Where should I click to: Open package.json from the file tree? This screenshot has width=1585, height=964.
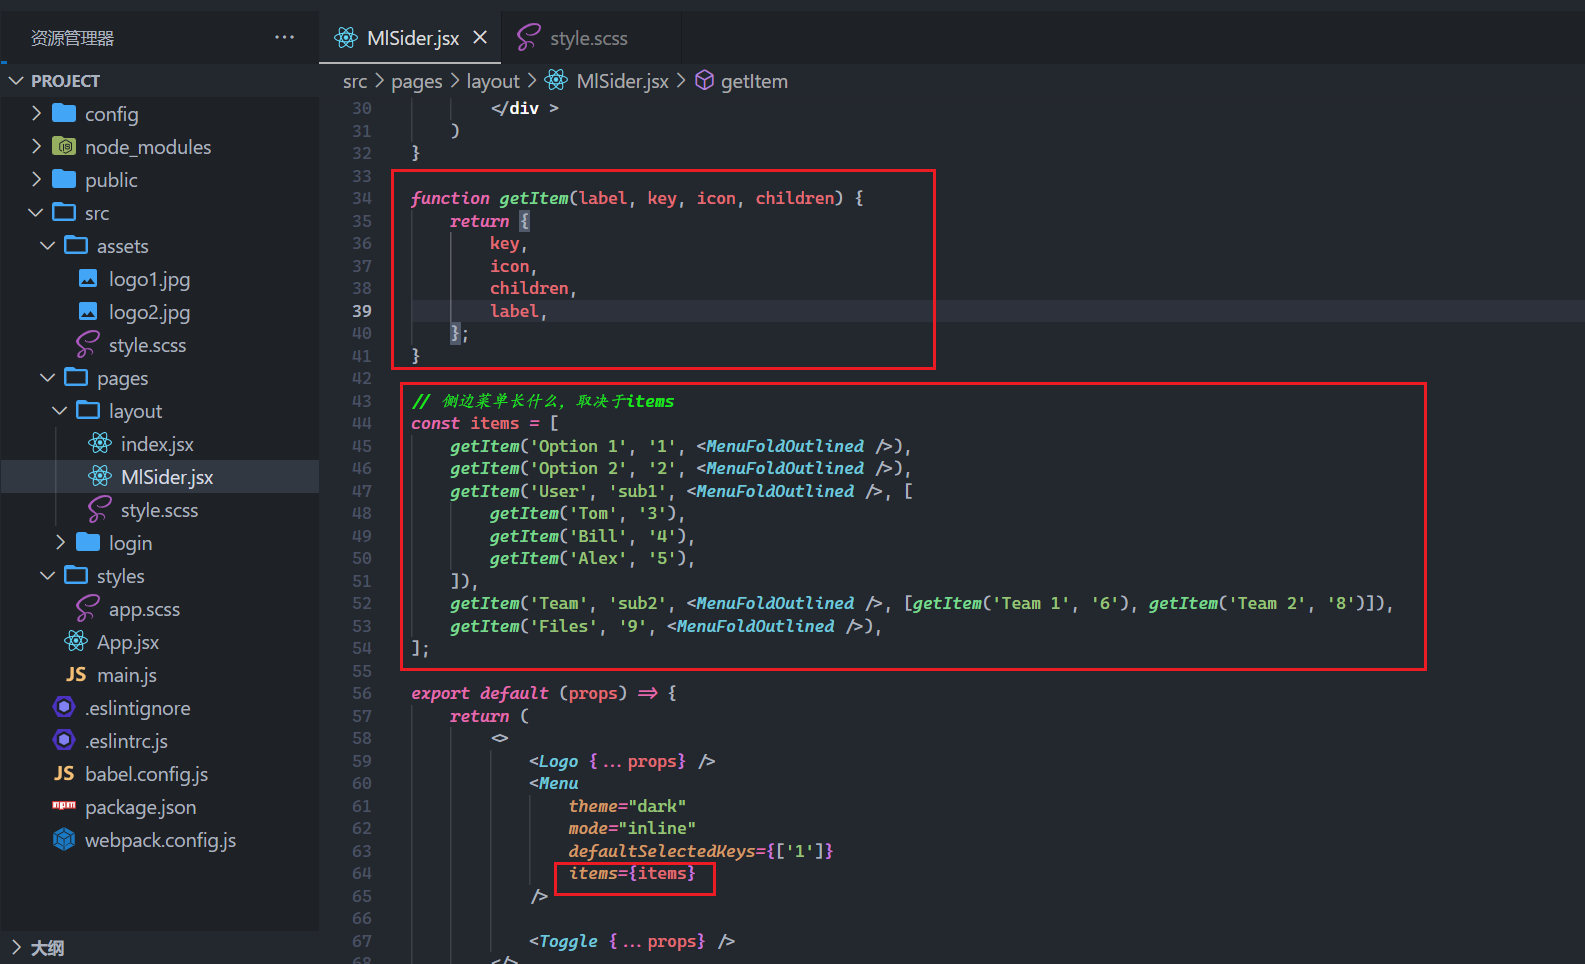(140, 807)
